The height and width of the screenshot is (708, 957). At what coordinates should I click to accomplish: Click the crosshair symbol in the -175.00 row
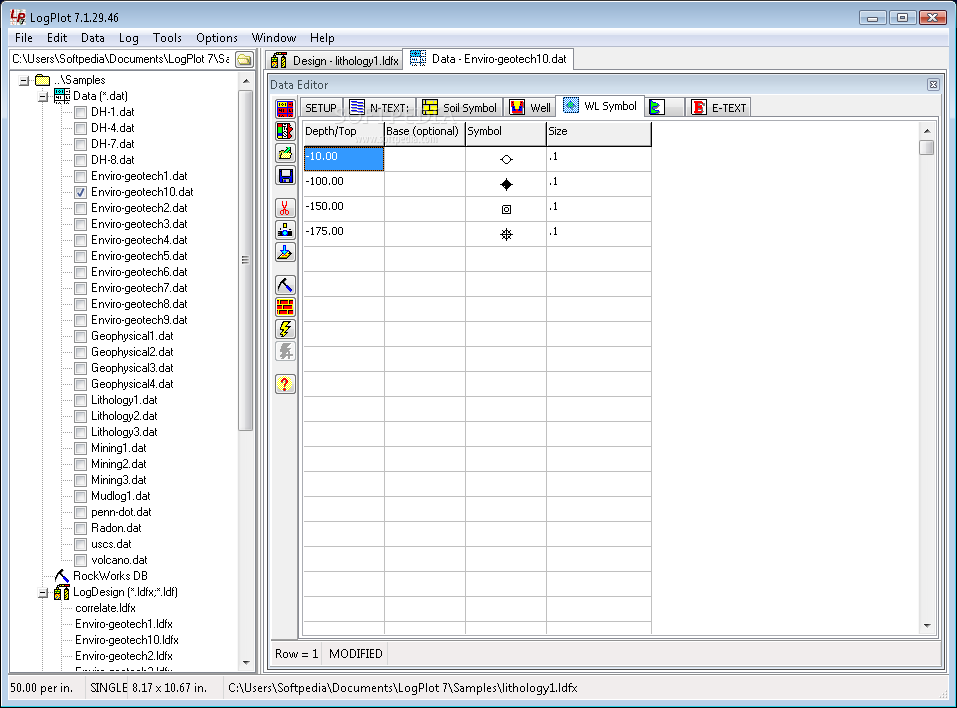[506, 234]
